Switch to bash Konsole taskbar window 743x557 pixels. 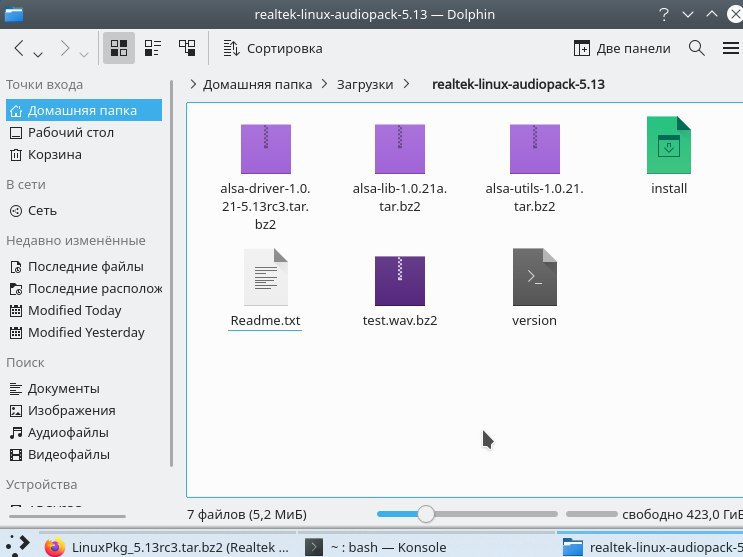pos(426,547)
